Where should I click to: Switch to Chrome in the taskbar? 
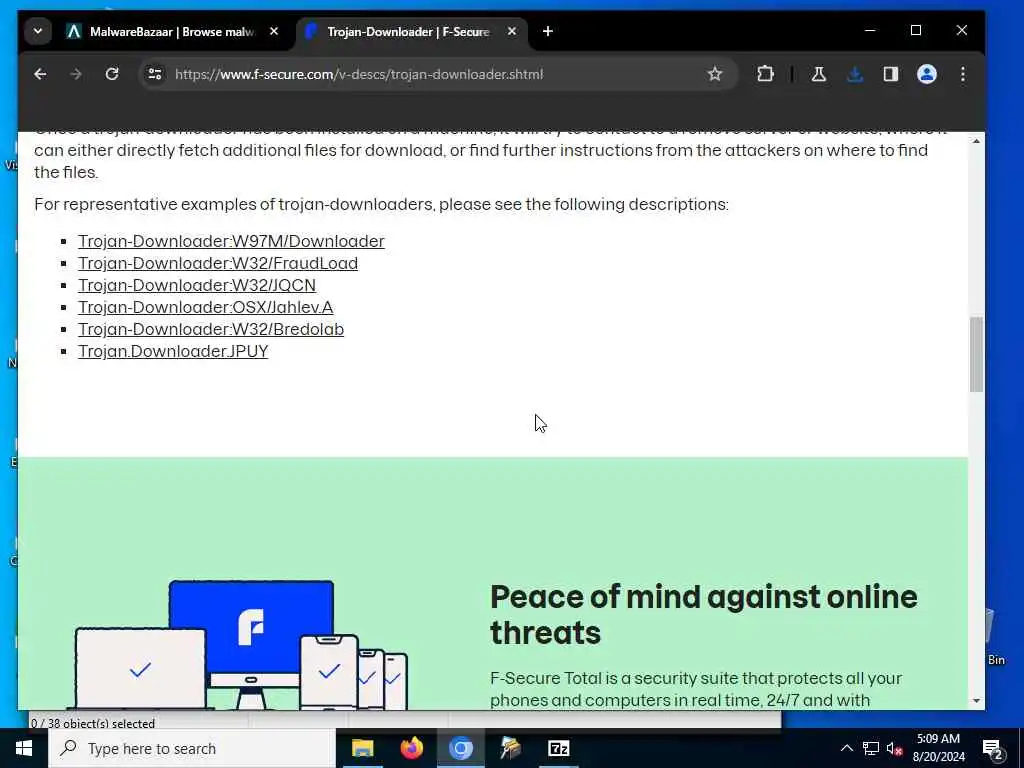(x=460, y=748)
